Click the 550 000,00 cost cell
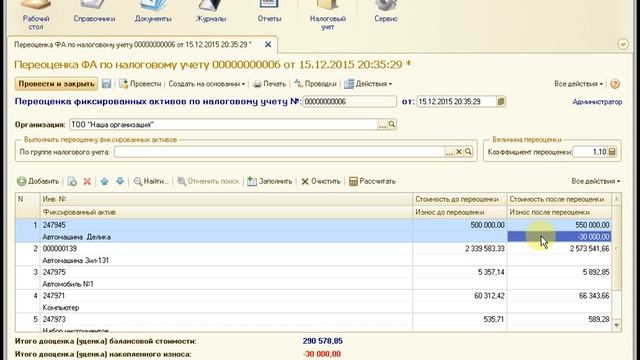Image resolution: width=640 pixels, height=360 pixels. 559,225
